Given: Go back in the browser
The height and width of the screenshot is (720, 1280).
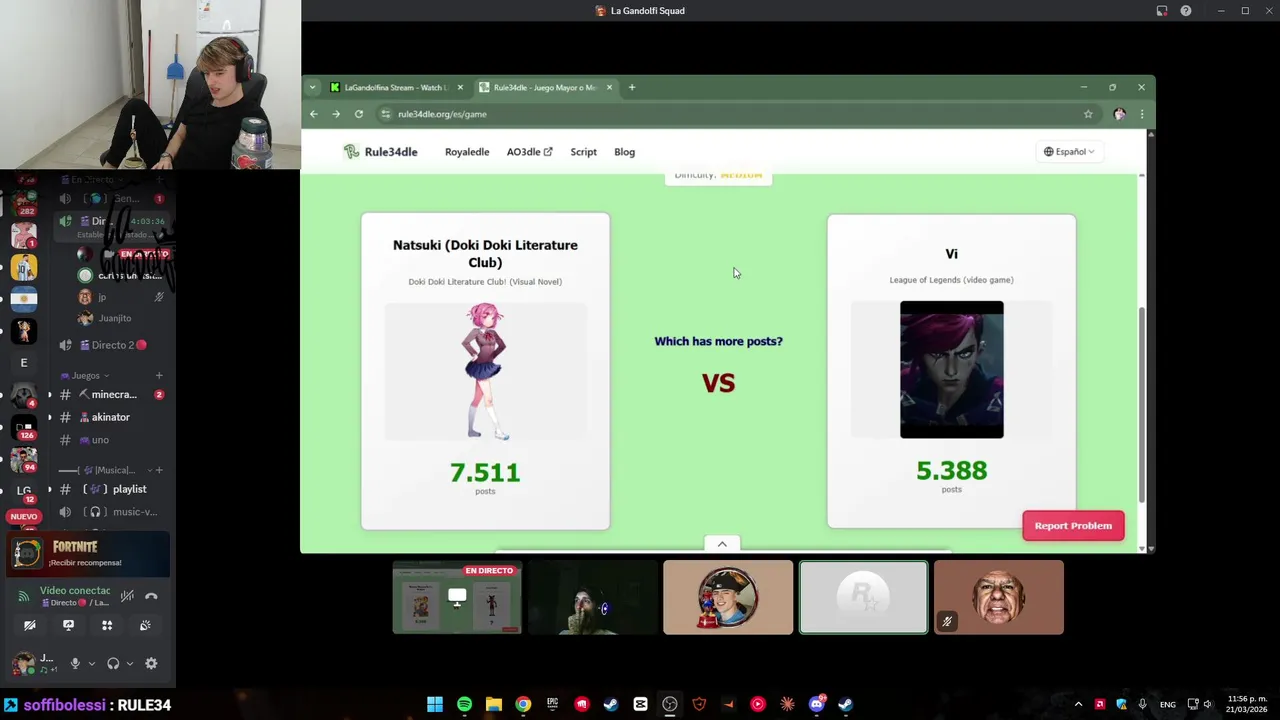Looking at the screenshot, I should pos(313,114).
